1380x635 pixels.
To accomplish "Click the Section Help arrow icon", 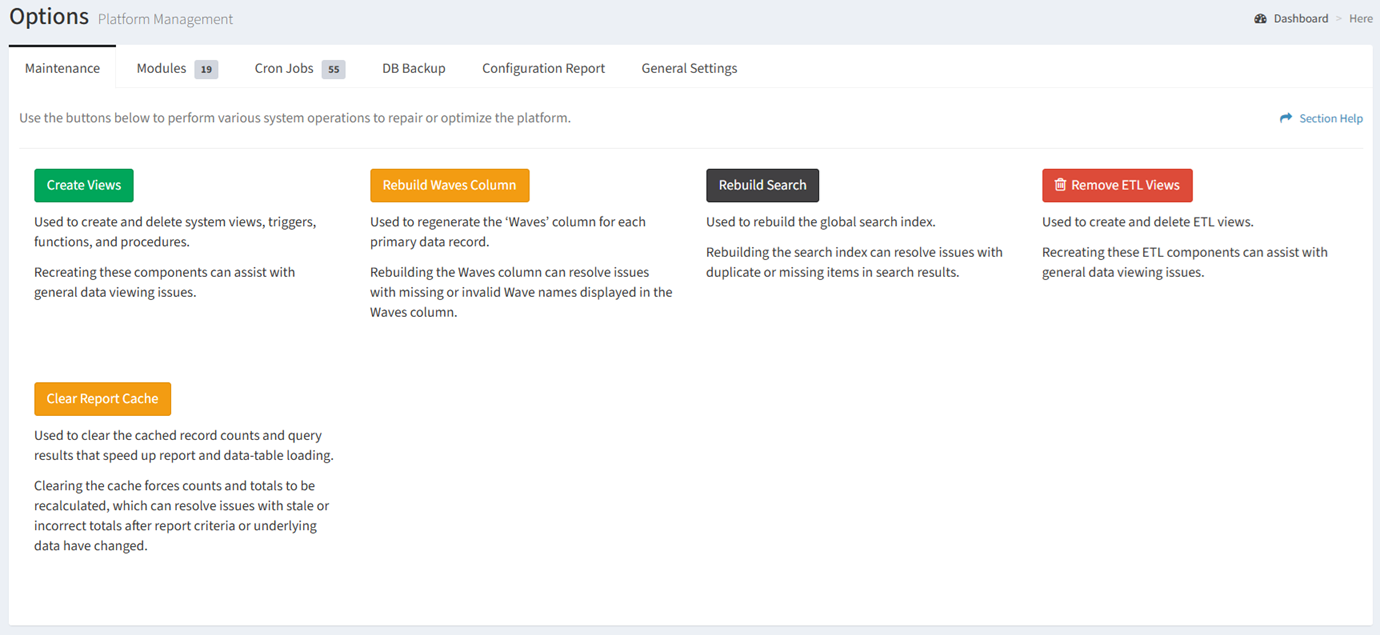I will coord(1286,118).
